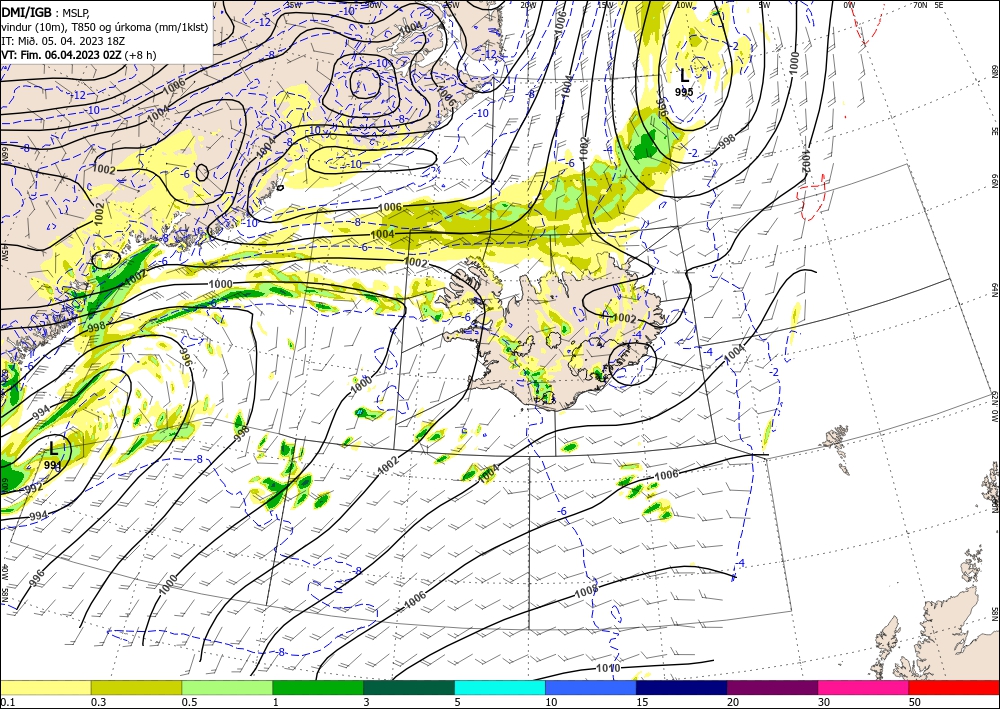Click the pink 30 mm legend swatch
Image resolution: width=1000 pixels, height=709 pixels.
(864, 687)
